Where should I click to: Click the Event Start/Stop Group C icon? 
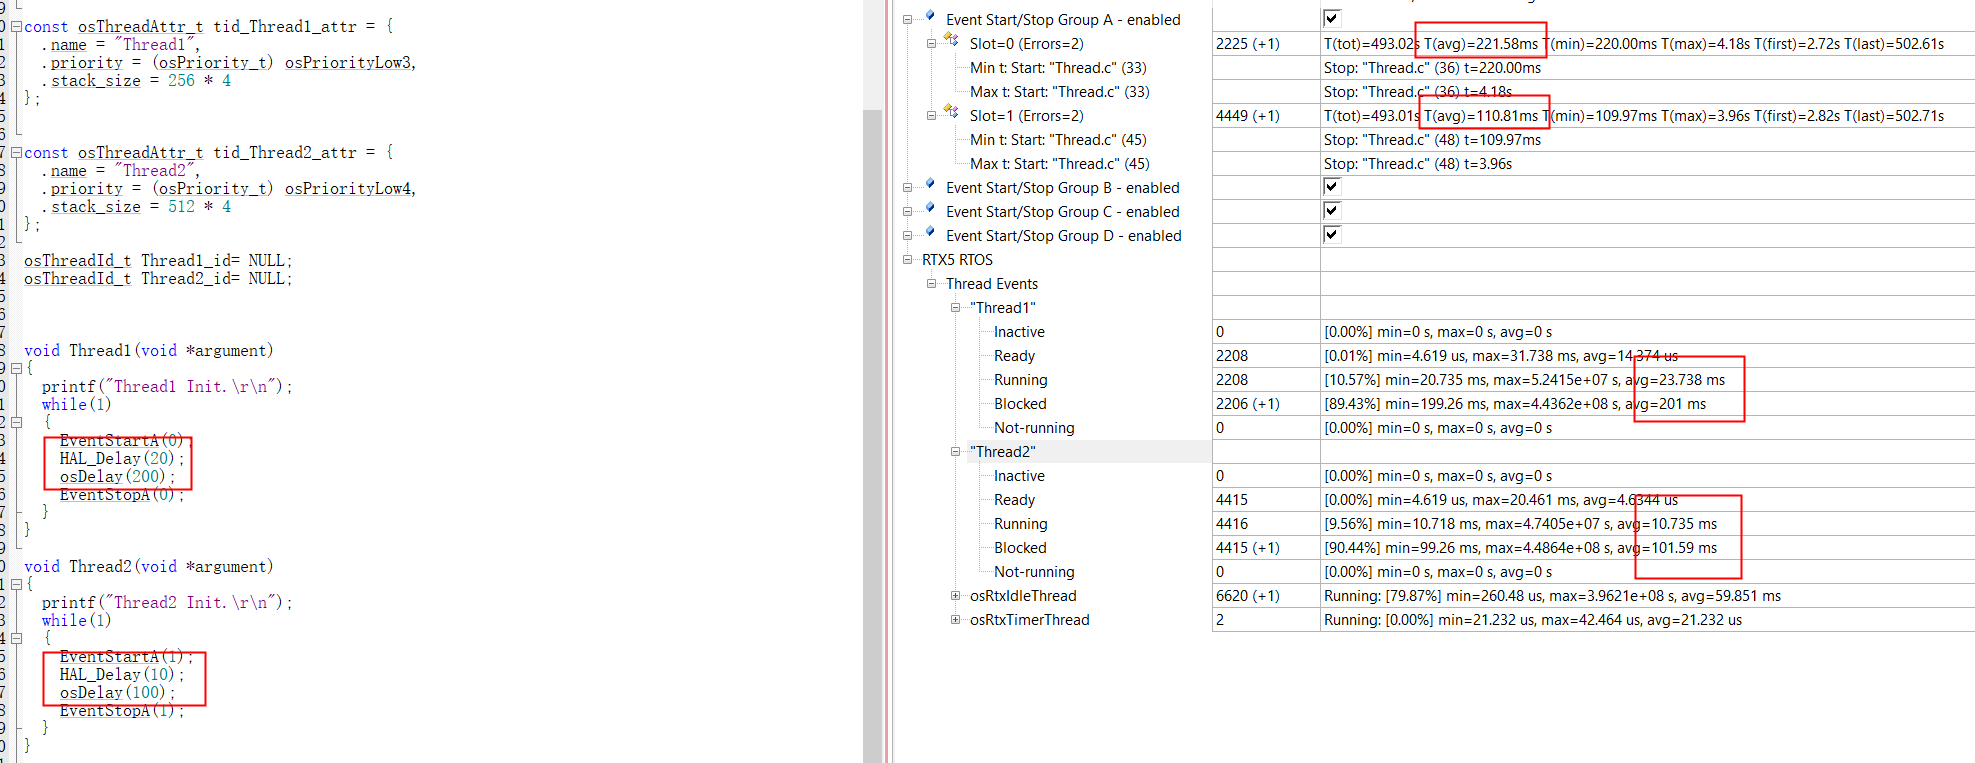pos(930,208)
